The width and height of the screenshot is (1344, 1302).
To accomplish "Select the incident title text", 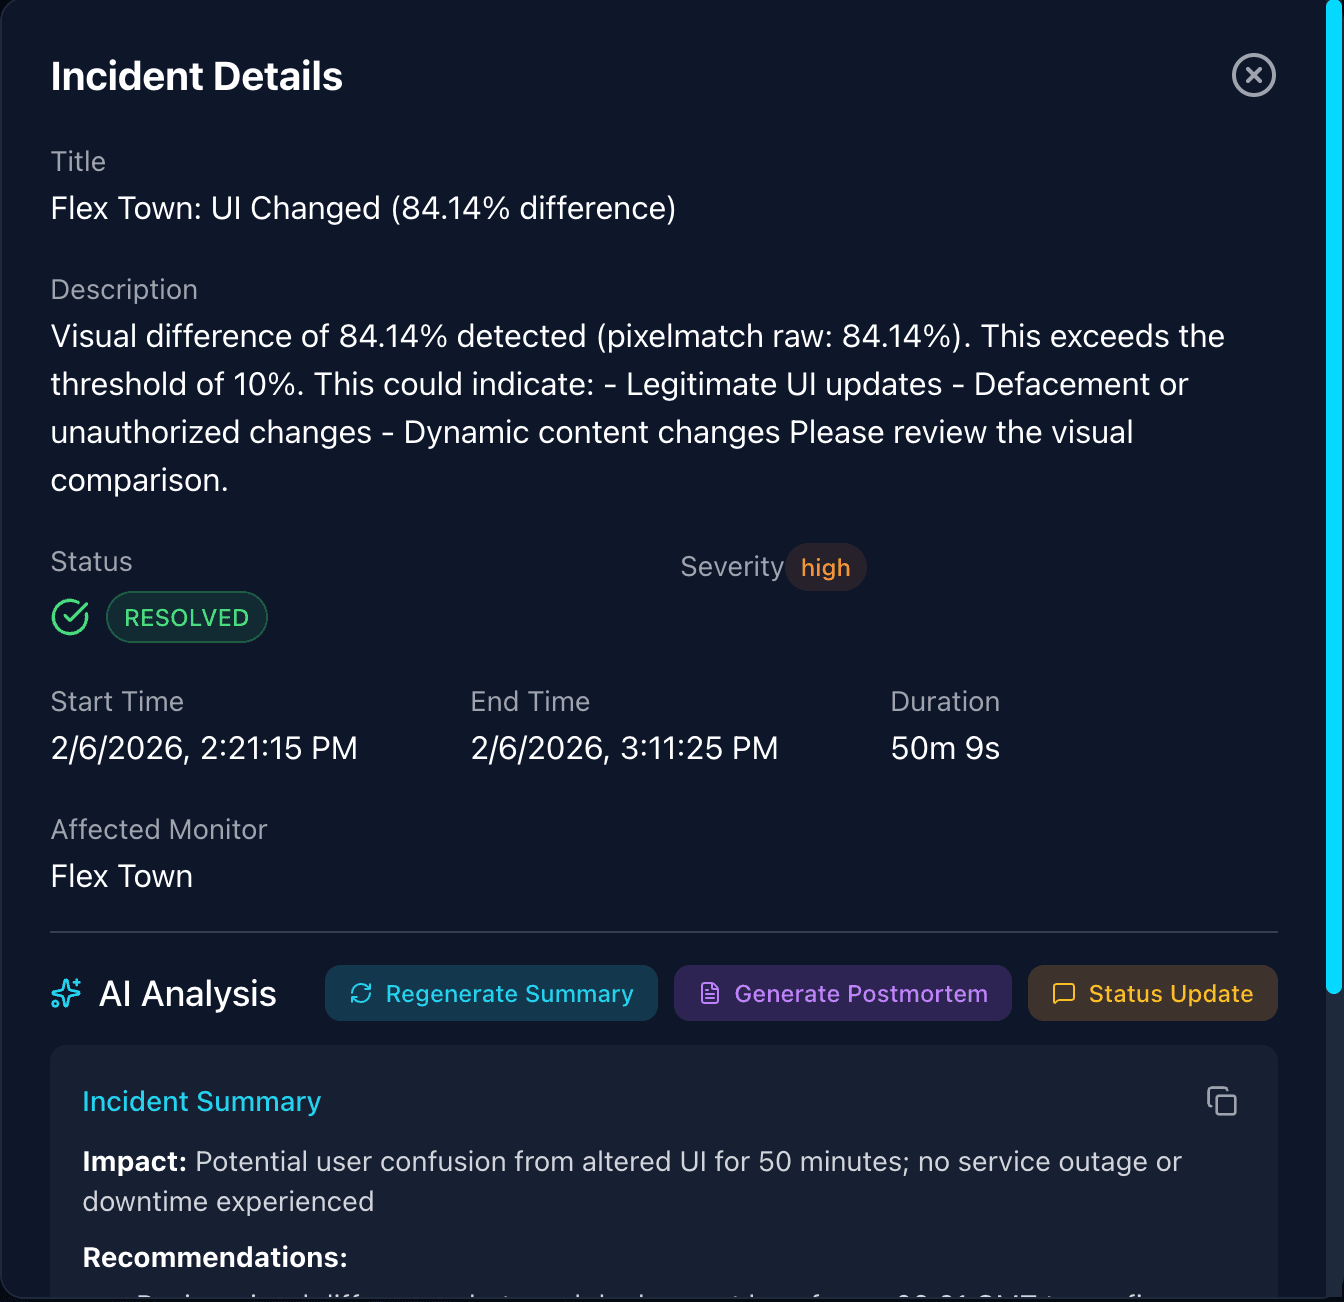I will coord(363,208).
